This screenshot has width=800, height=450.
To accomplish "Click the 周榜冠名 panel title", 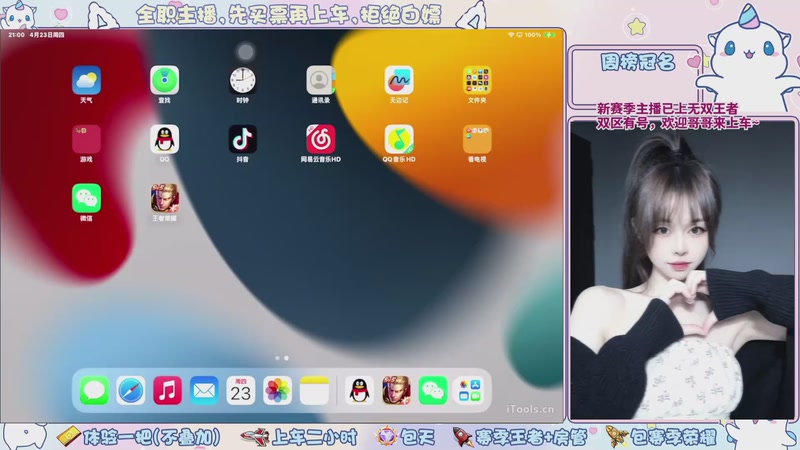I will pyautogui.click(x=638, y=62).
